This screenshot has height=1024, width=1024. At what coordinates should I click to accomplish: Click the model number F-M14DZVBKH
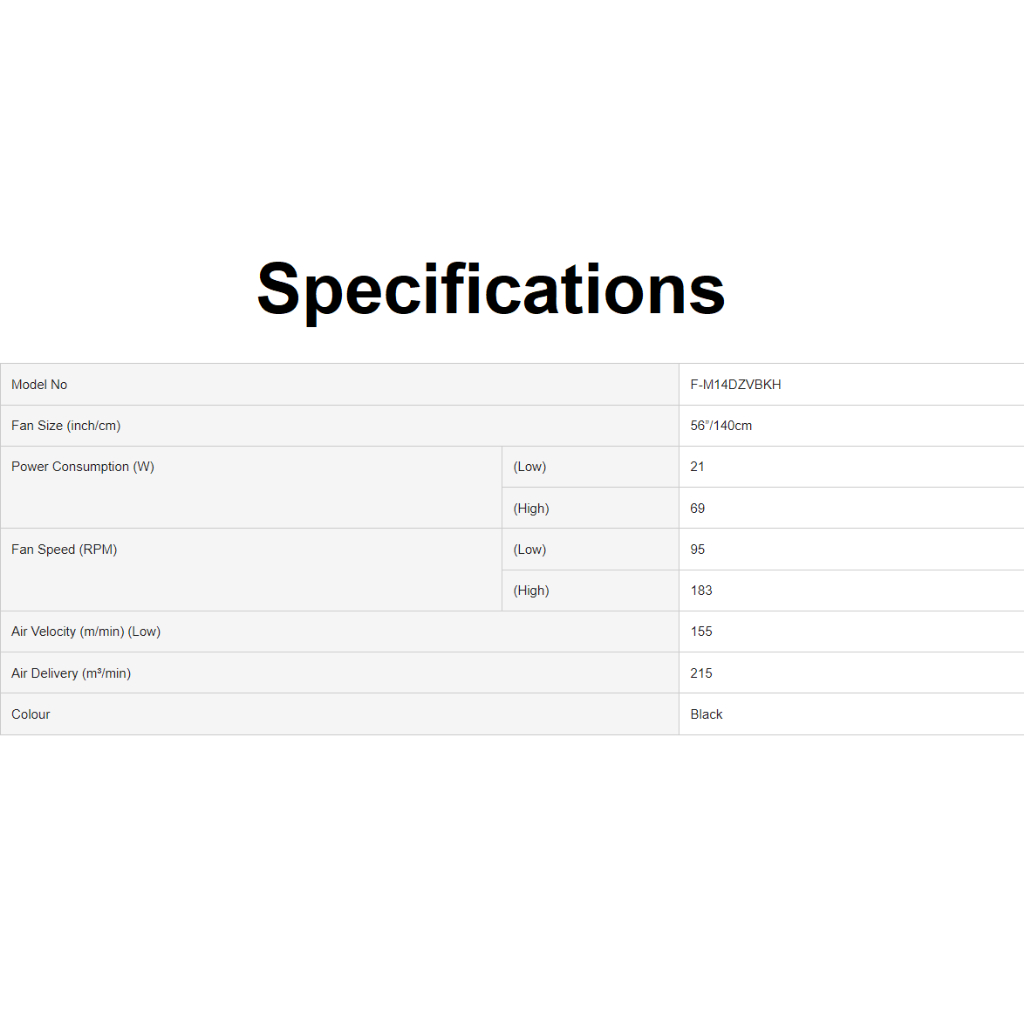click(736, 385)
